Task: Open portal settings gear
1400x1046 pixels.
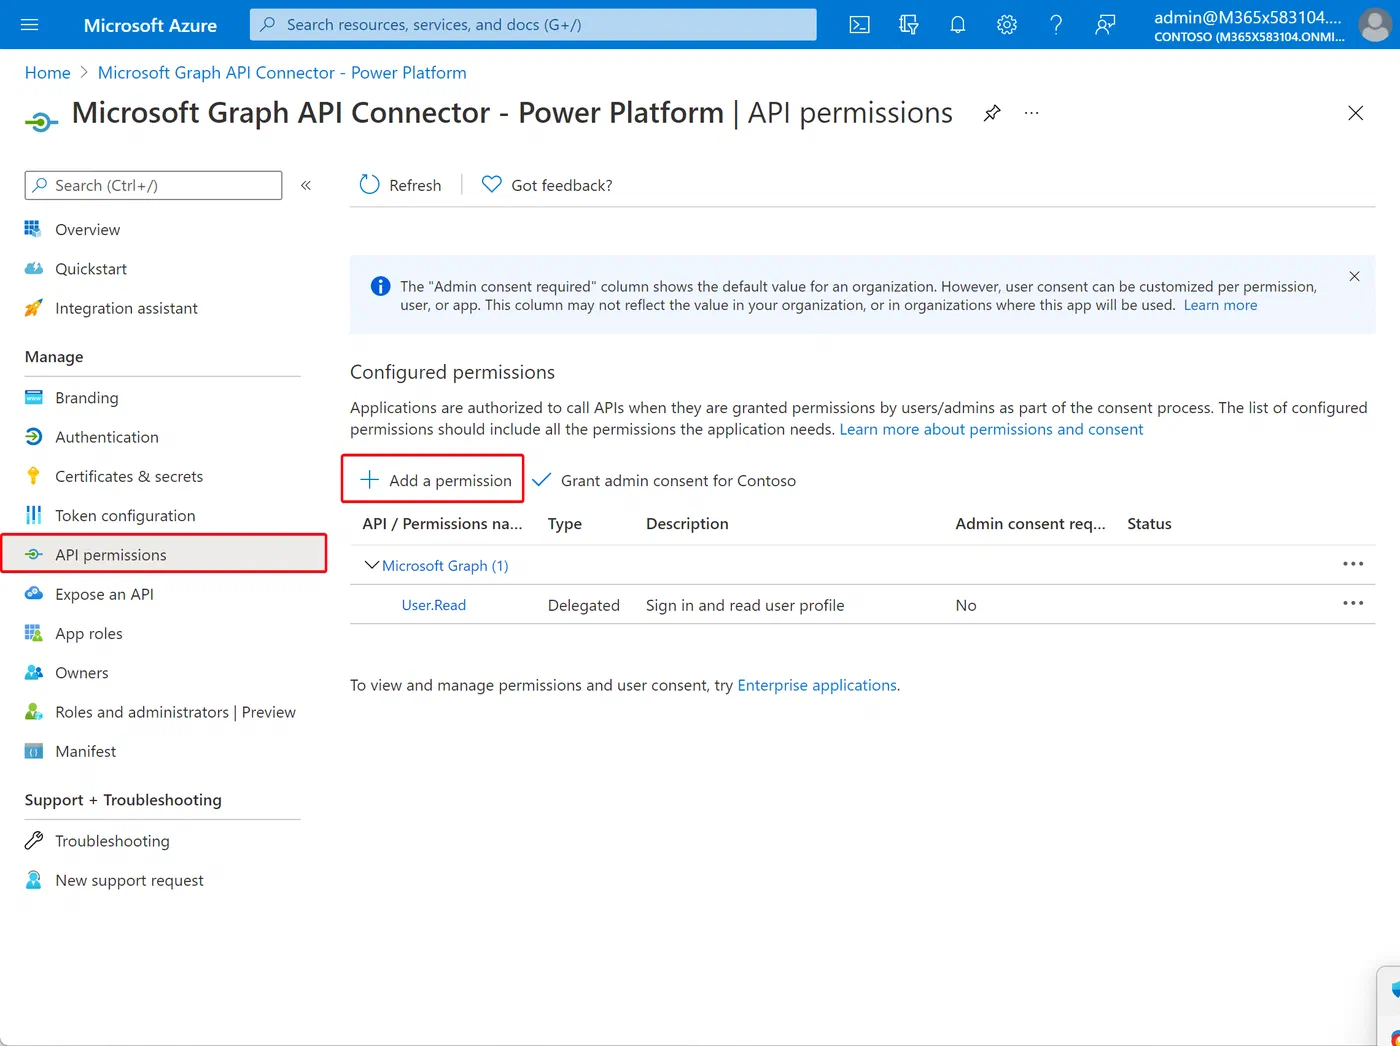Action: point(1006,24)
